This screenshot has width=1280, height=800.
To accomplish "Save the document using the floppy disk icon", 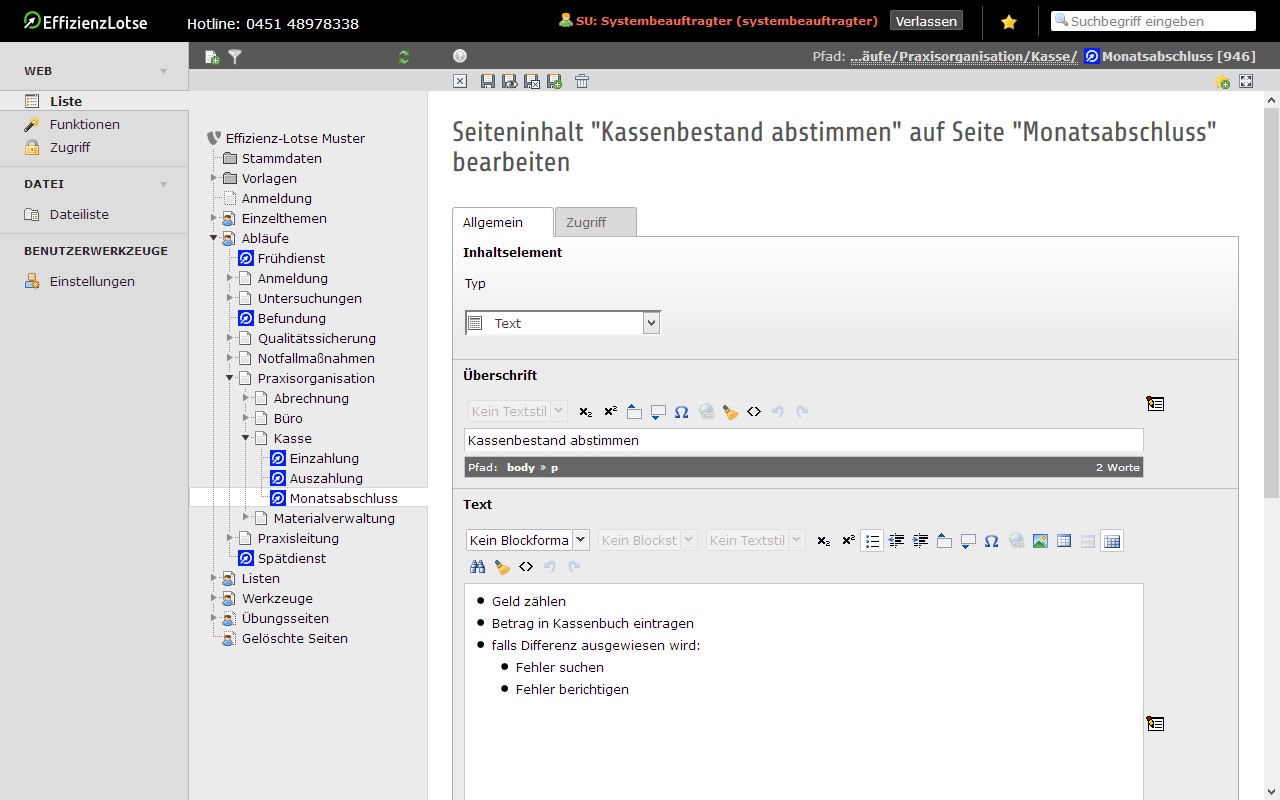I will pyautogui.click(x=488, y=81).
